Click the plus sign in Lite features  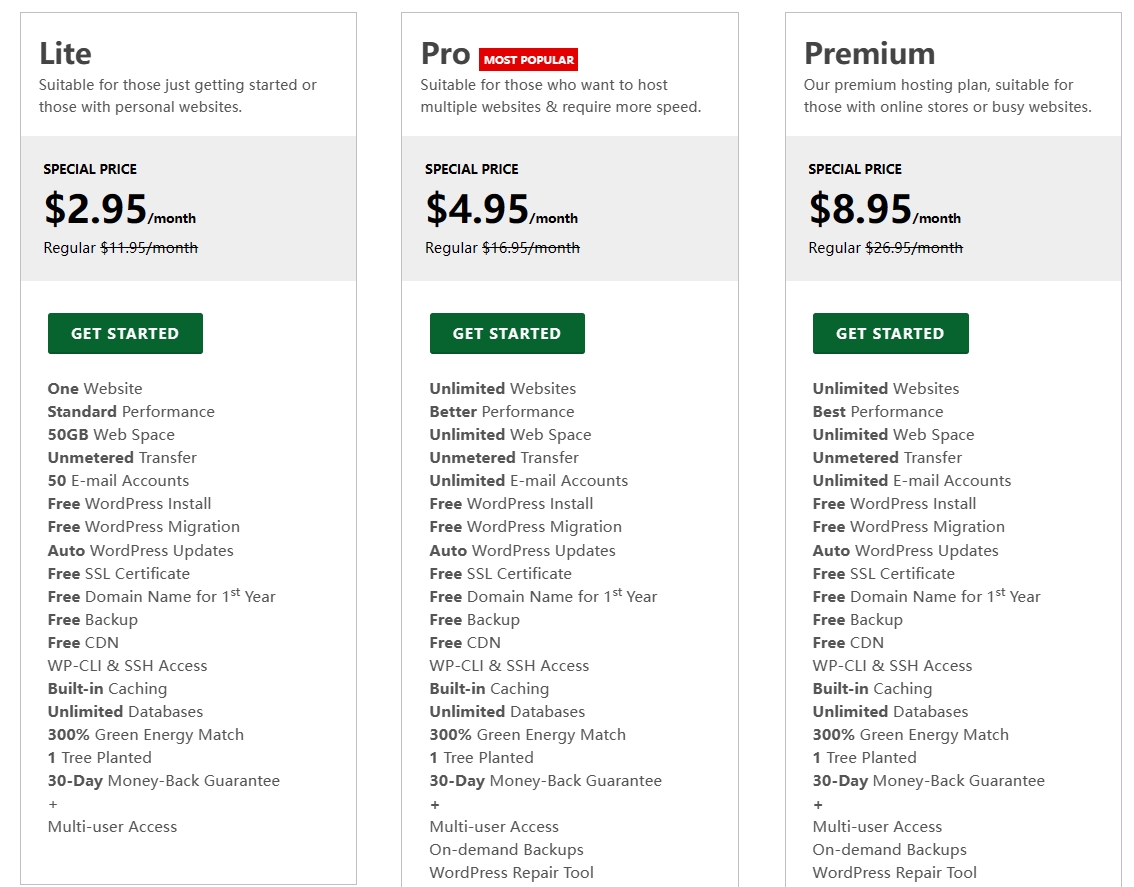[x=53, y=804]
